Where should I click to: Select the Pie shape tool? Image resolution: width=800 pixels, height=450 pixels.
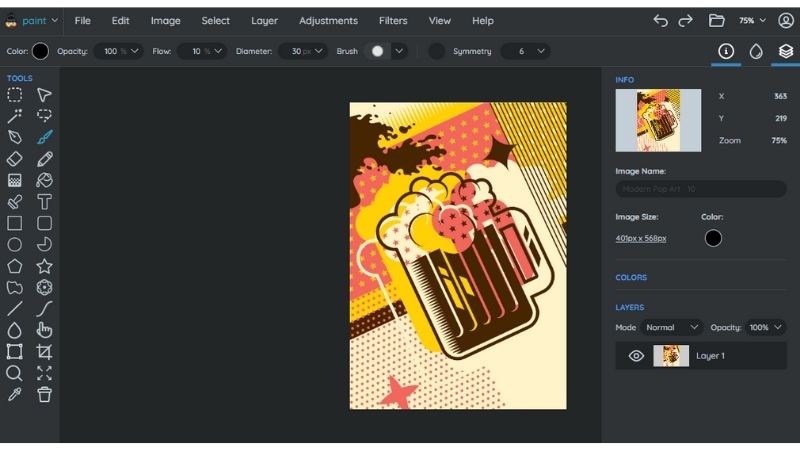tap(44, 245)
